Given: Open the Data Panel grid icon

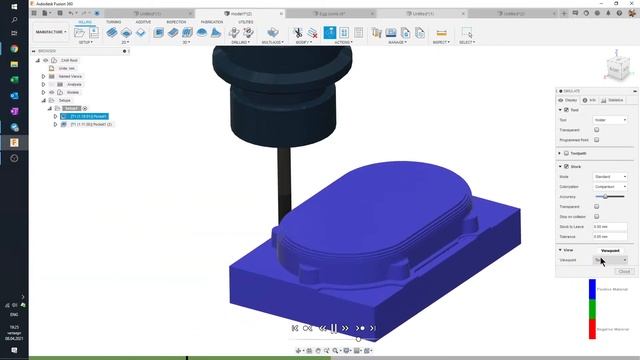Looking at the screenshot, I should point(34,13).
